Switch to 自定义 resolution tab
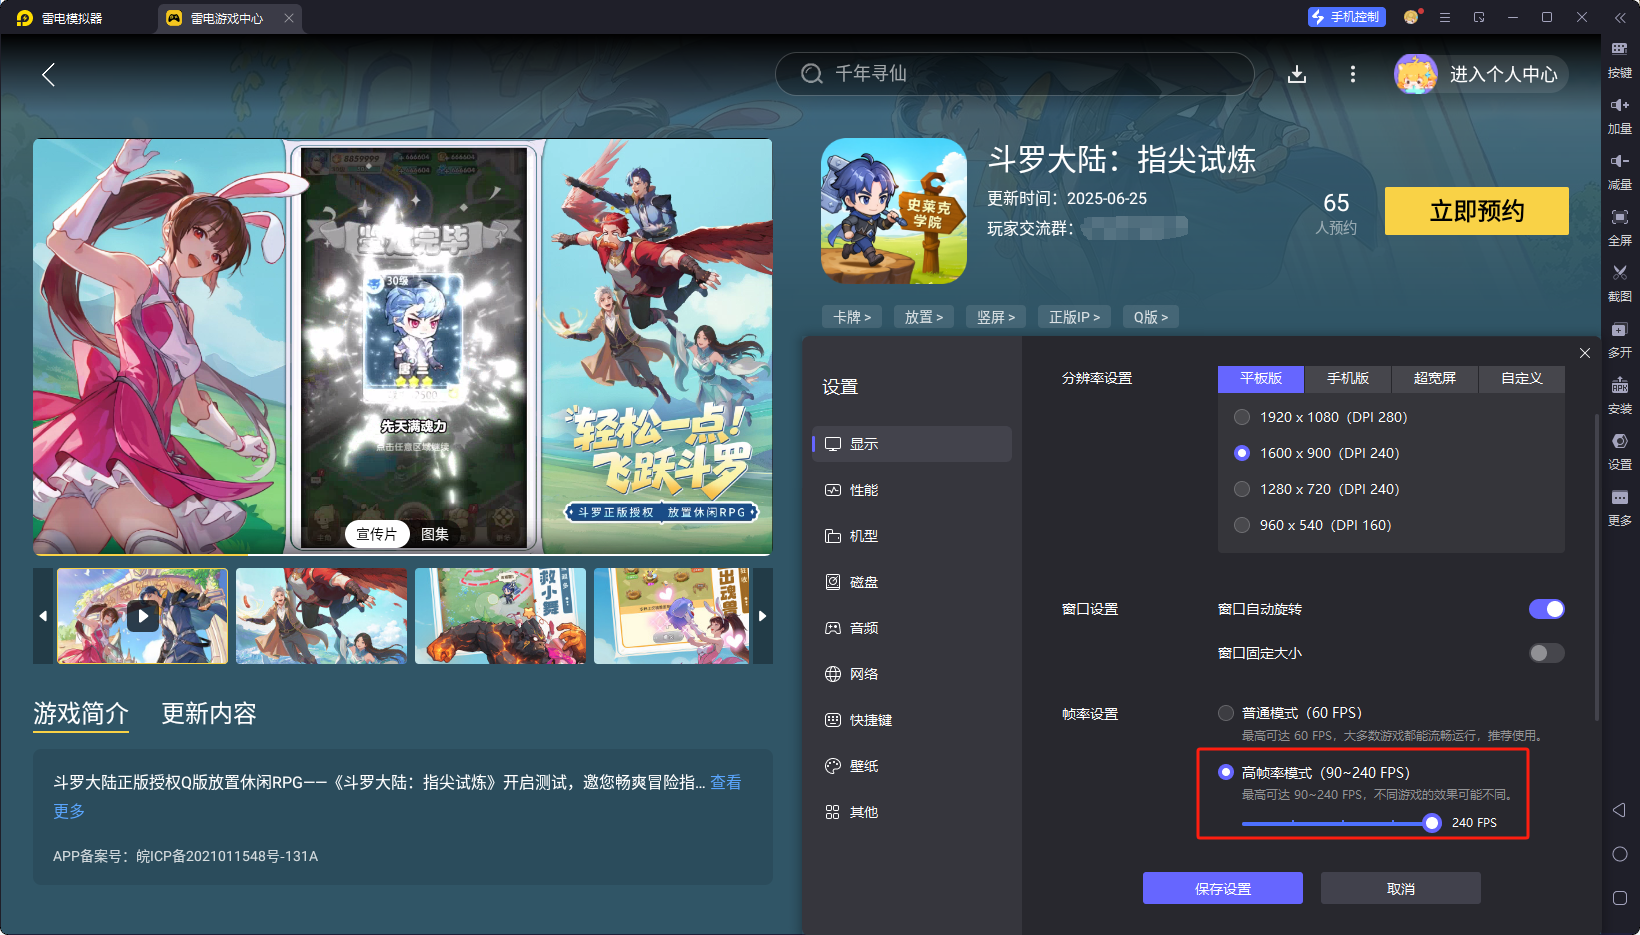1640x935 pixels. (1521, 378)
